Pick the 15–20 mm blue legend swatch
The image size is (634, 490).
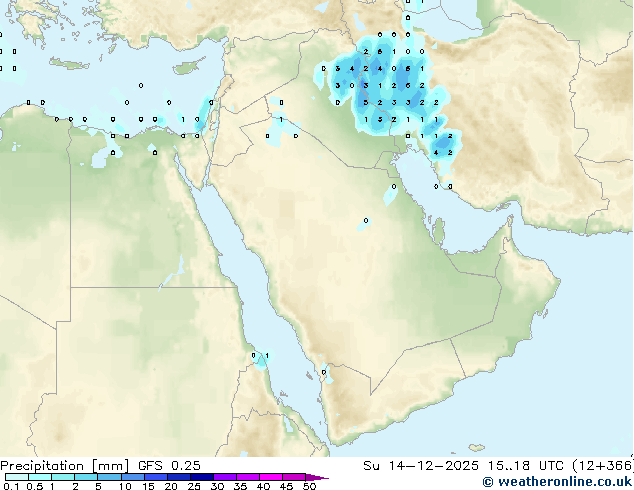pyautogui.click(x=155, y=477)
